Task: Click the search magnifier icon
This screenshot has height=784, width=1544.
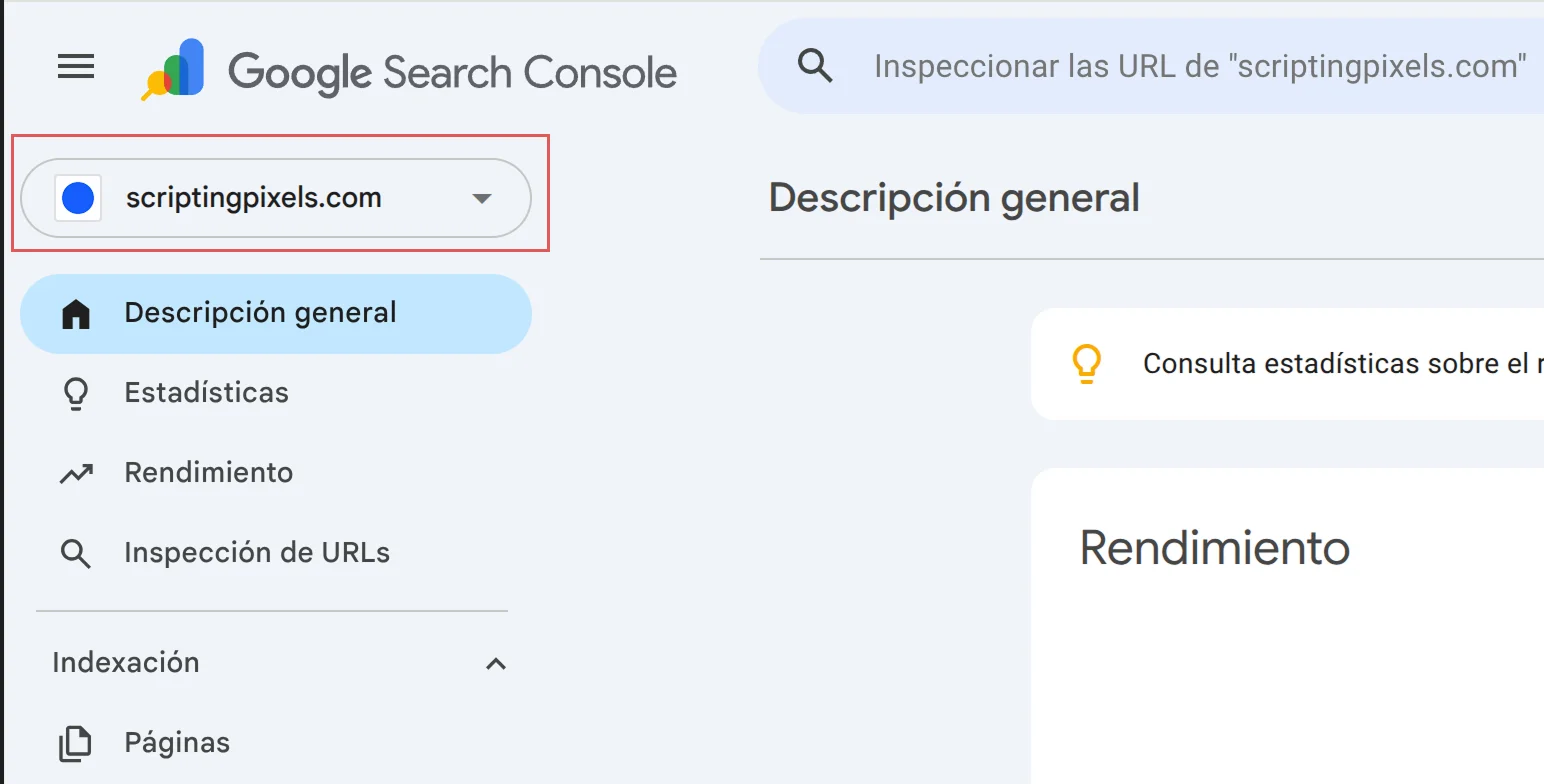Action: 816,66
